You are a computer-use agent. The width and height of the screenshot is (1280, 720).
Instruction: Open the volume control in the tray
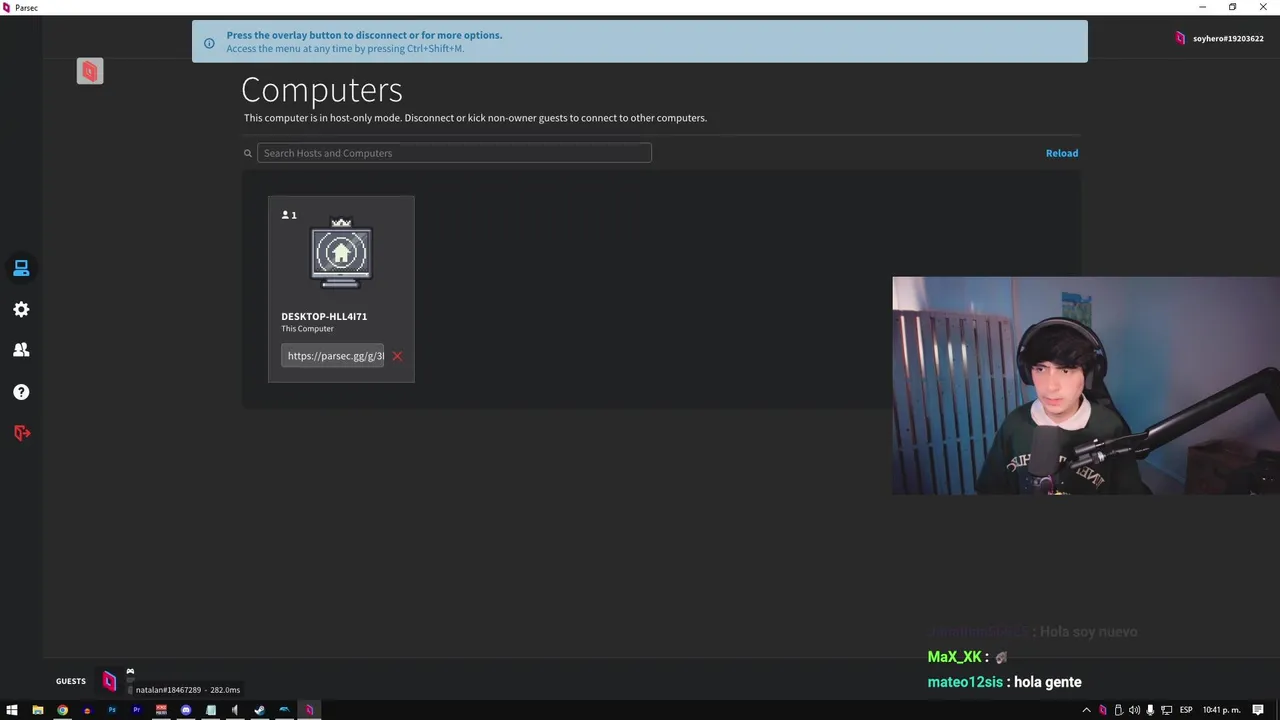[x=1134, y=710]
